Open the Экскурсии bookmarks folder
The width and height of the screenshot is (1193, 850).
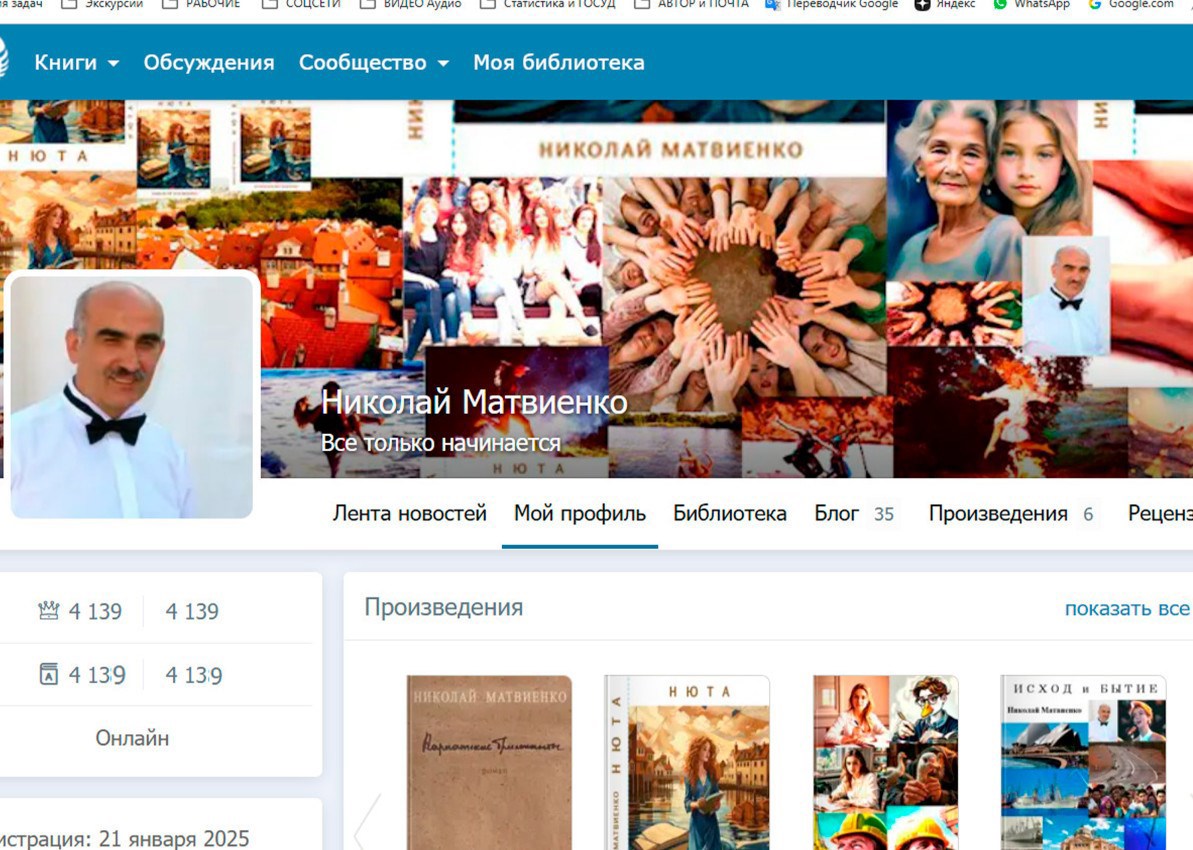(x=102, y=5)
